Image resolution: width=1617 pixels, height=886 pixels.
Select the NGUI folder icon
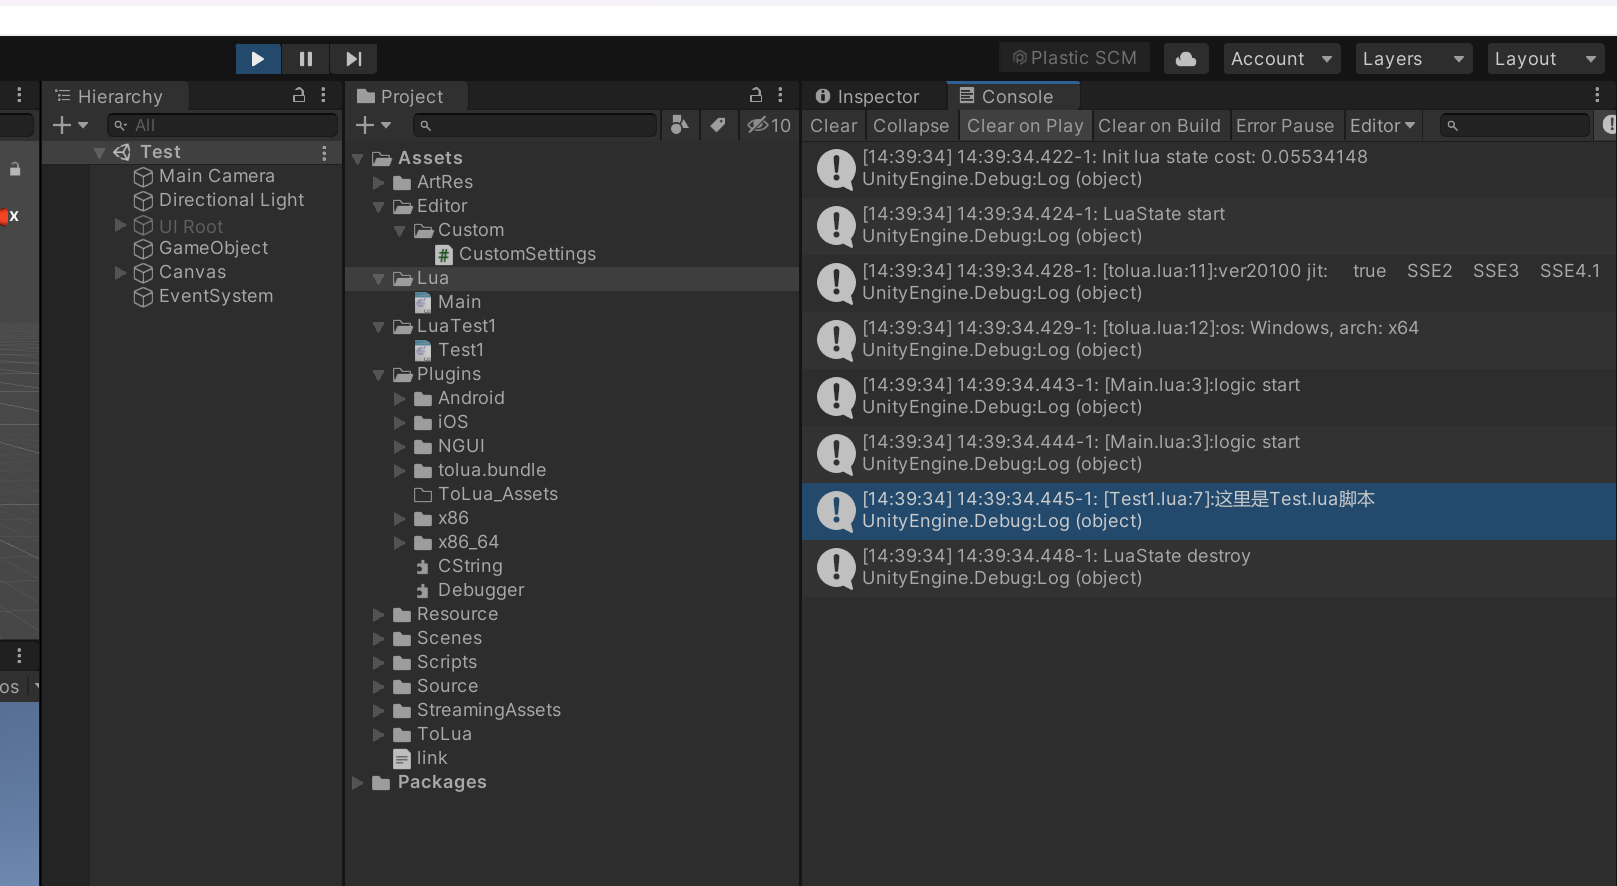click(423, 446)
